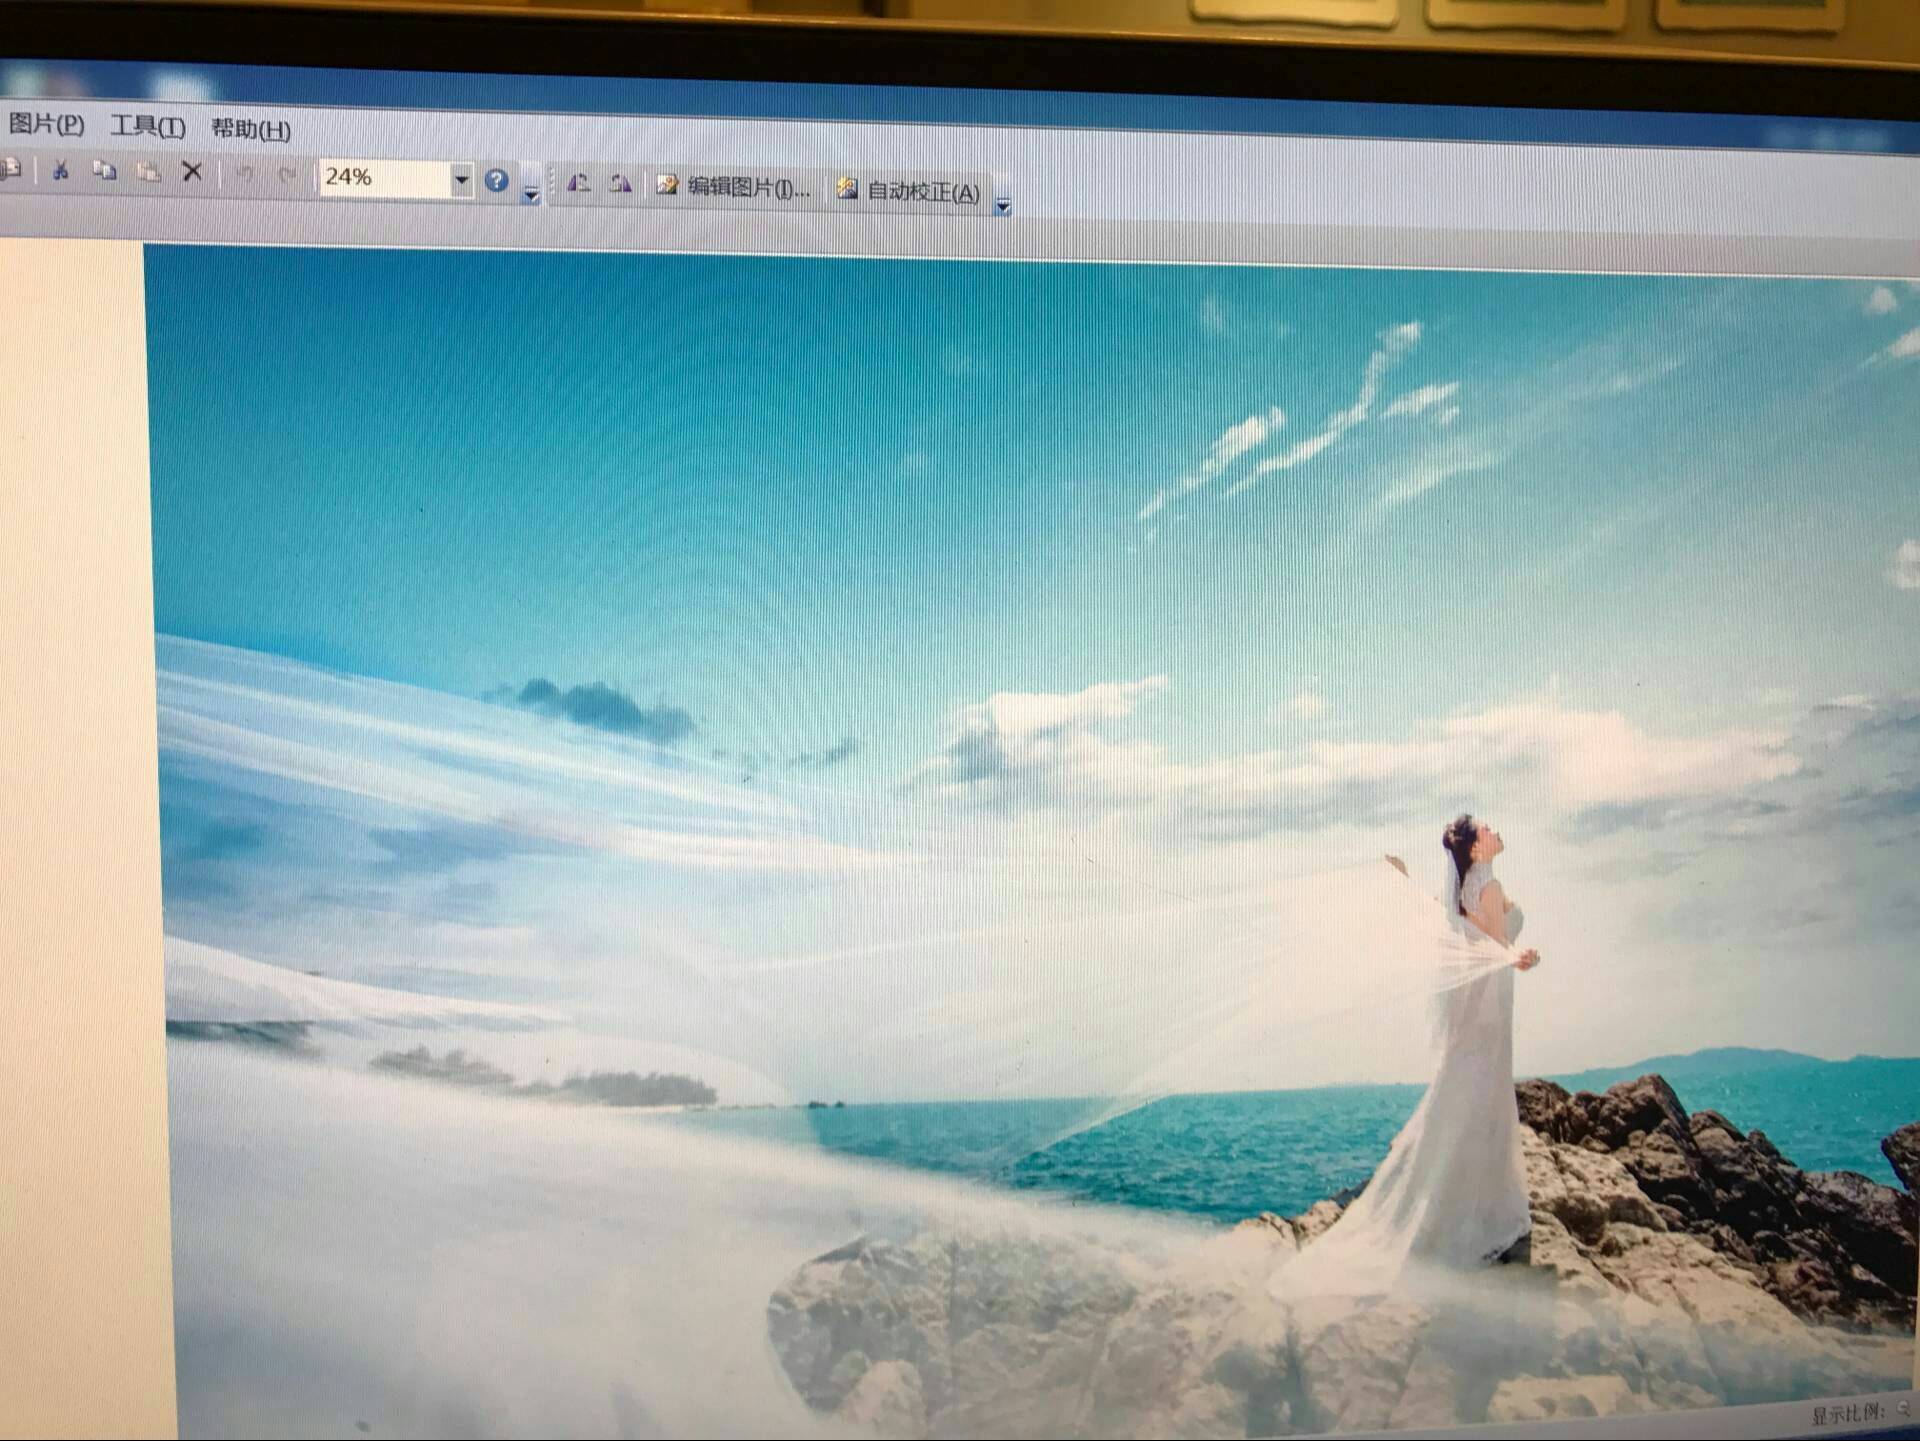Screen dimensions: 1920x1441
Task: Click the Undo arrow icon
Action: 244,175
